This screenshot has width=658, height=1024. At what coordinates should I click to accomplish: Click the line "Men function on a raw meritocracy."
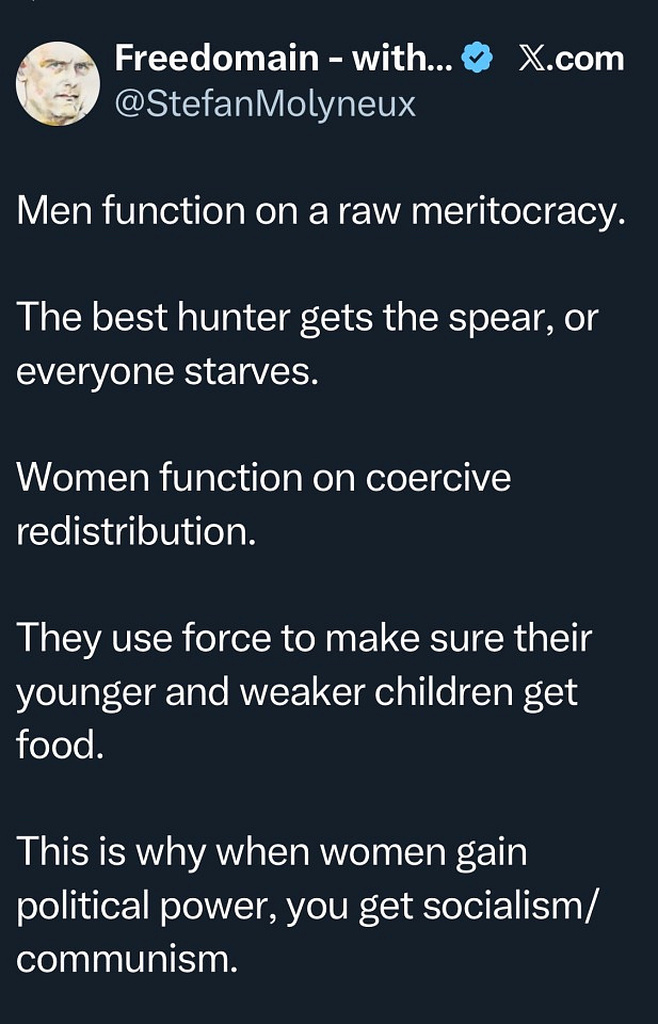coord(319,211)
